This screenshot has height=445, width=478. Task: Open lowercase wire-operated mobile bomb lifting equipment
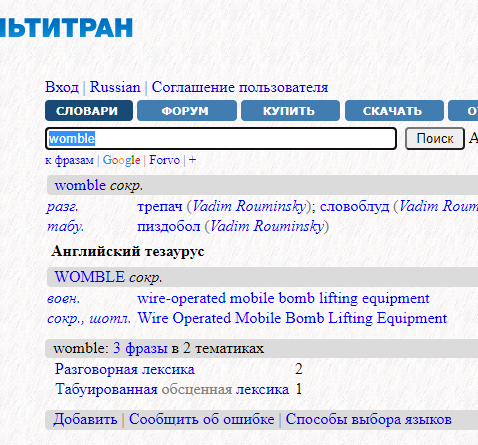pyautogui.click(x=283, y=298)
